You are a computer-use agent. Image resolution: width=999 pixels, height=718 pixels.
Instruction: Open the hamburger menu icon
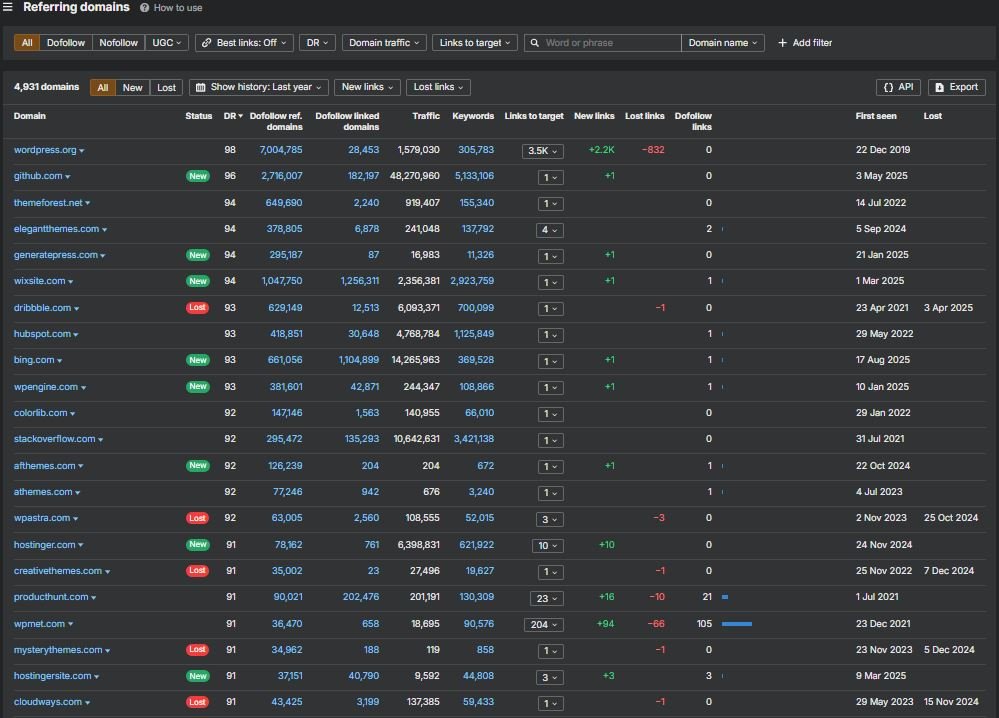tap(8, 7)
